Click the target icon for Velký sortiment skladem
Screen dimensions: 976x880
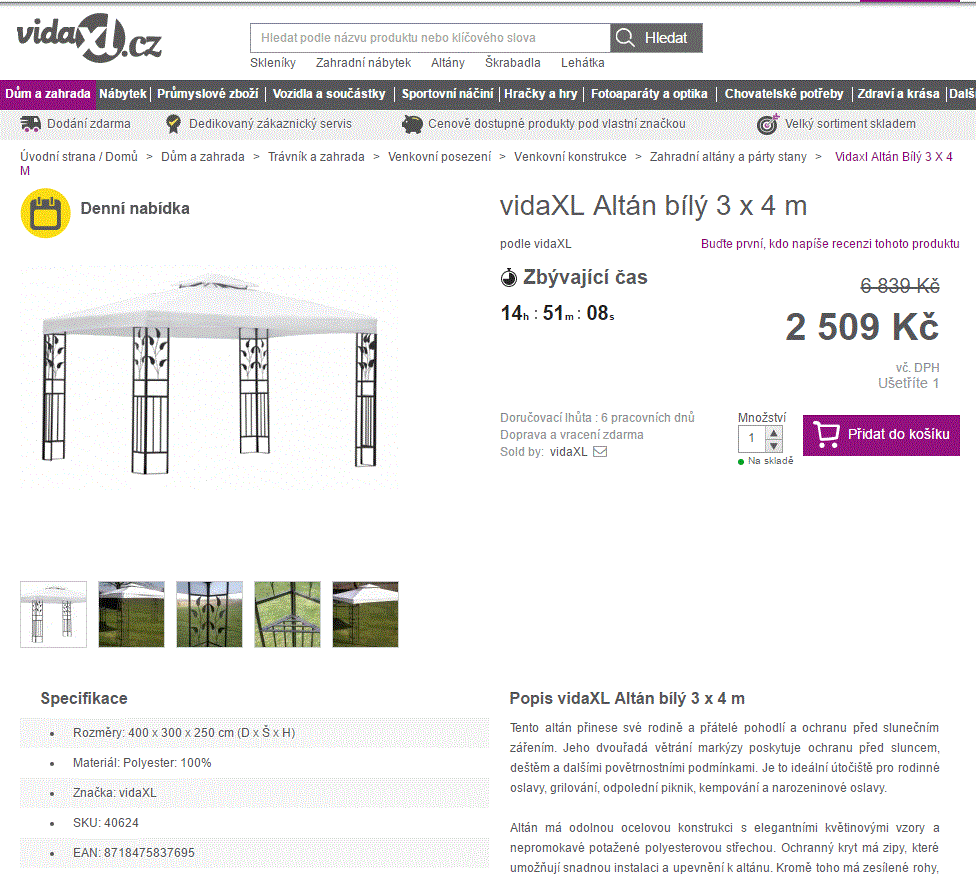[765, 124]
